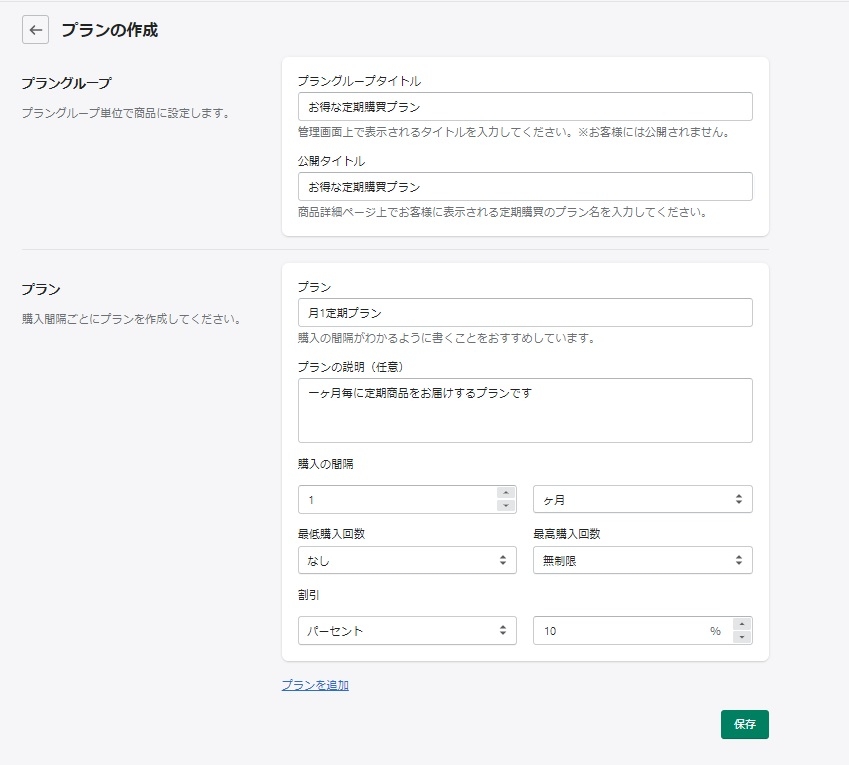The width and height of the screenshot is (849, 765).
Task: Click the 公開タイトル label text
Action: click(331, 160)
